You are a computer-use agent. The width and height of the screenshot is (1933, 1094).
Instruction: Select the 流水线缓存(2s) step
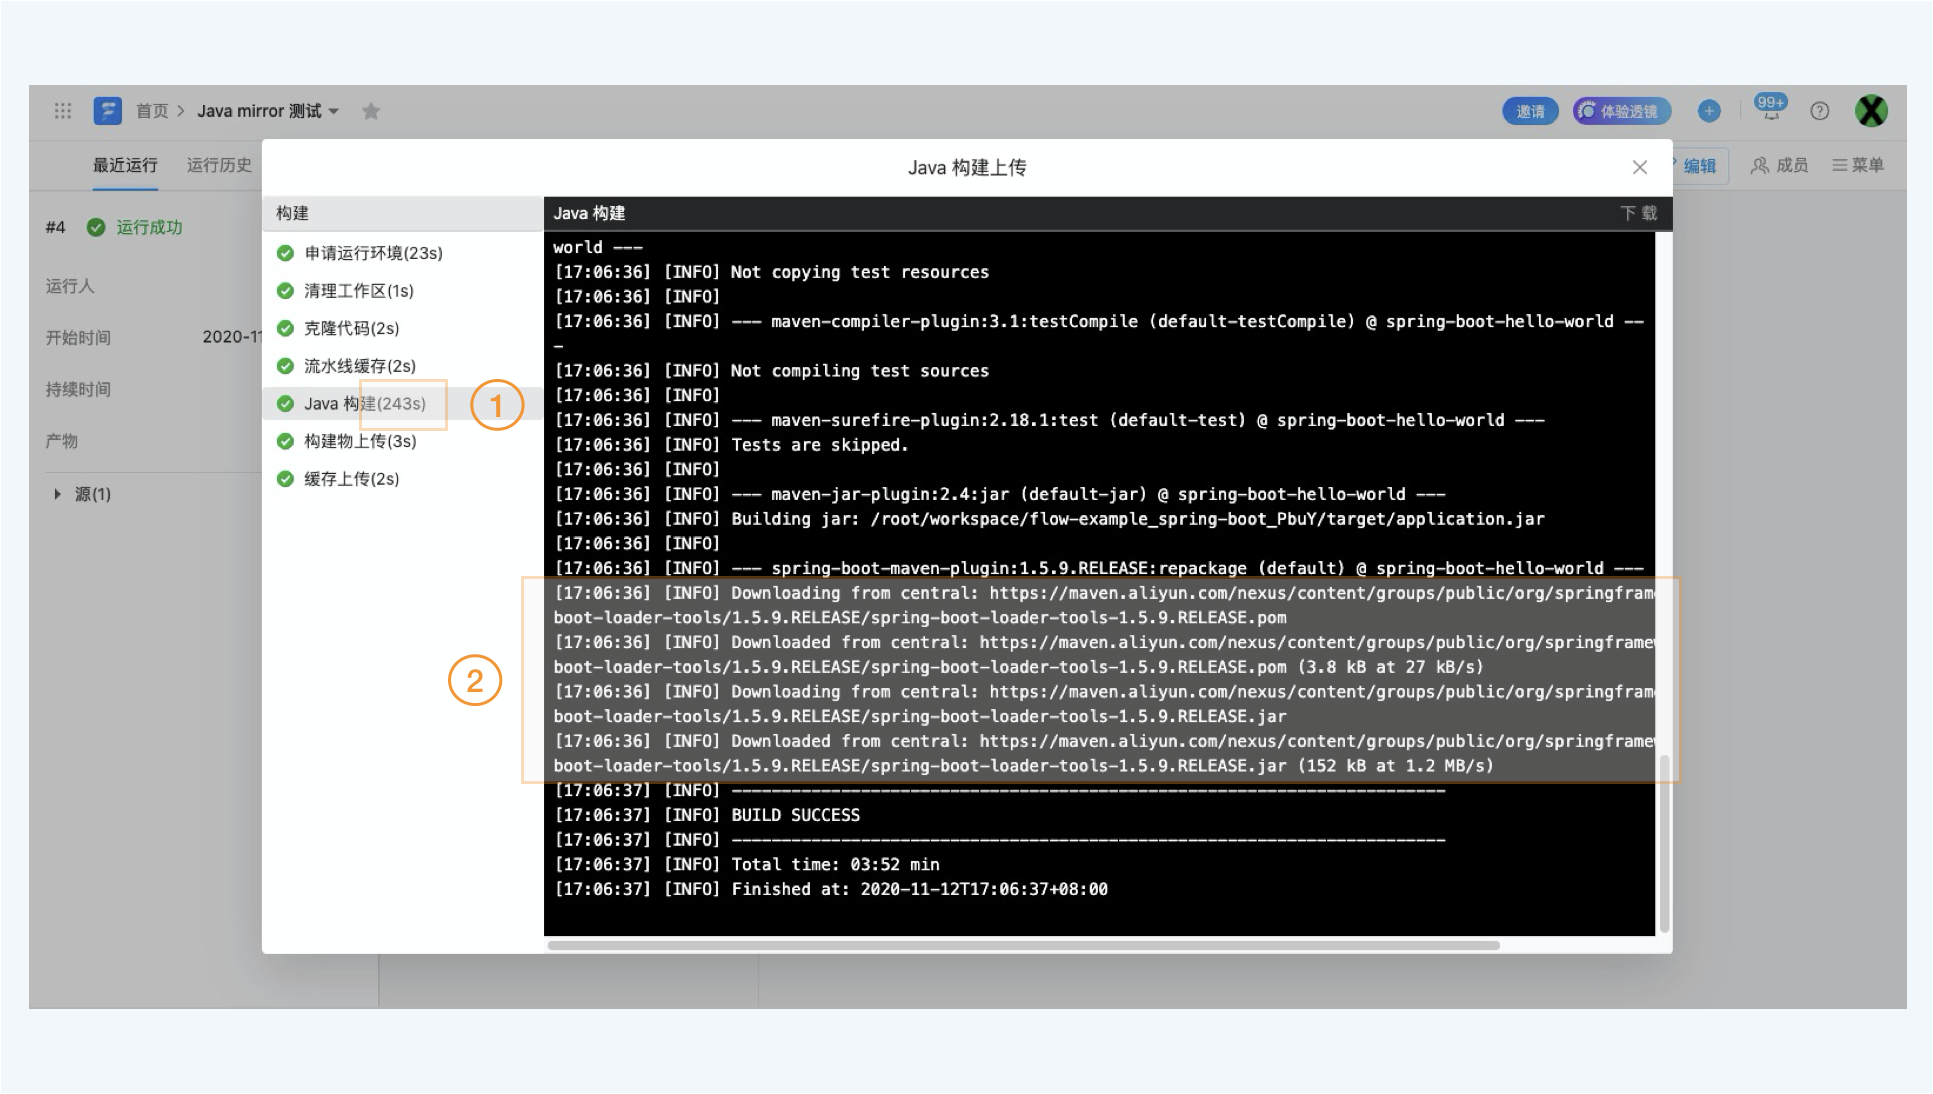[x=402, y=366]
